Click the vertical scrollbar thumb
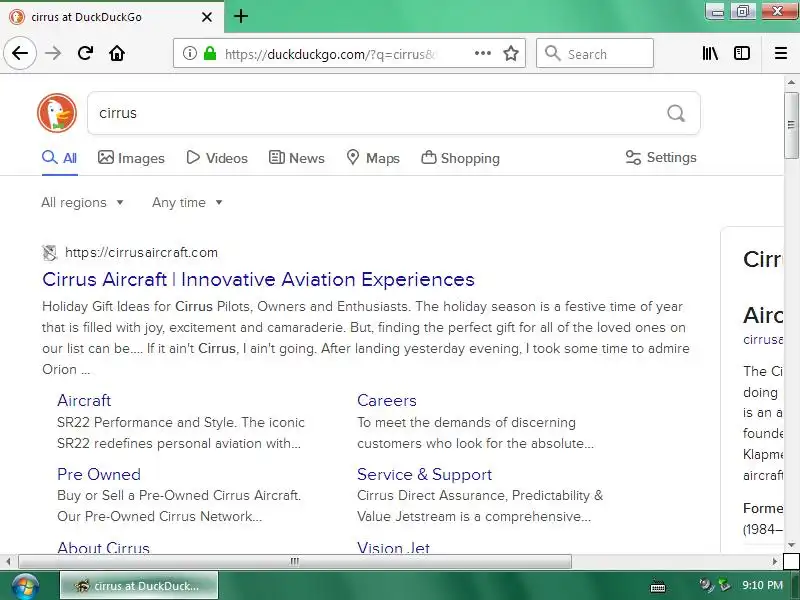800x600 pixels. (791, 126)
